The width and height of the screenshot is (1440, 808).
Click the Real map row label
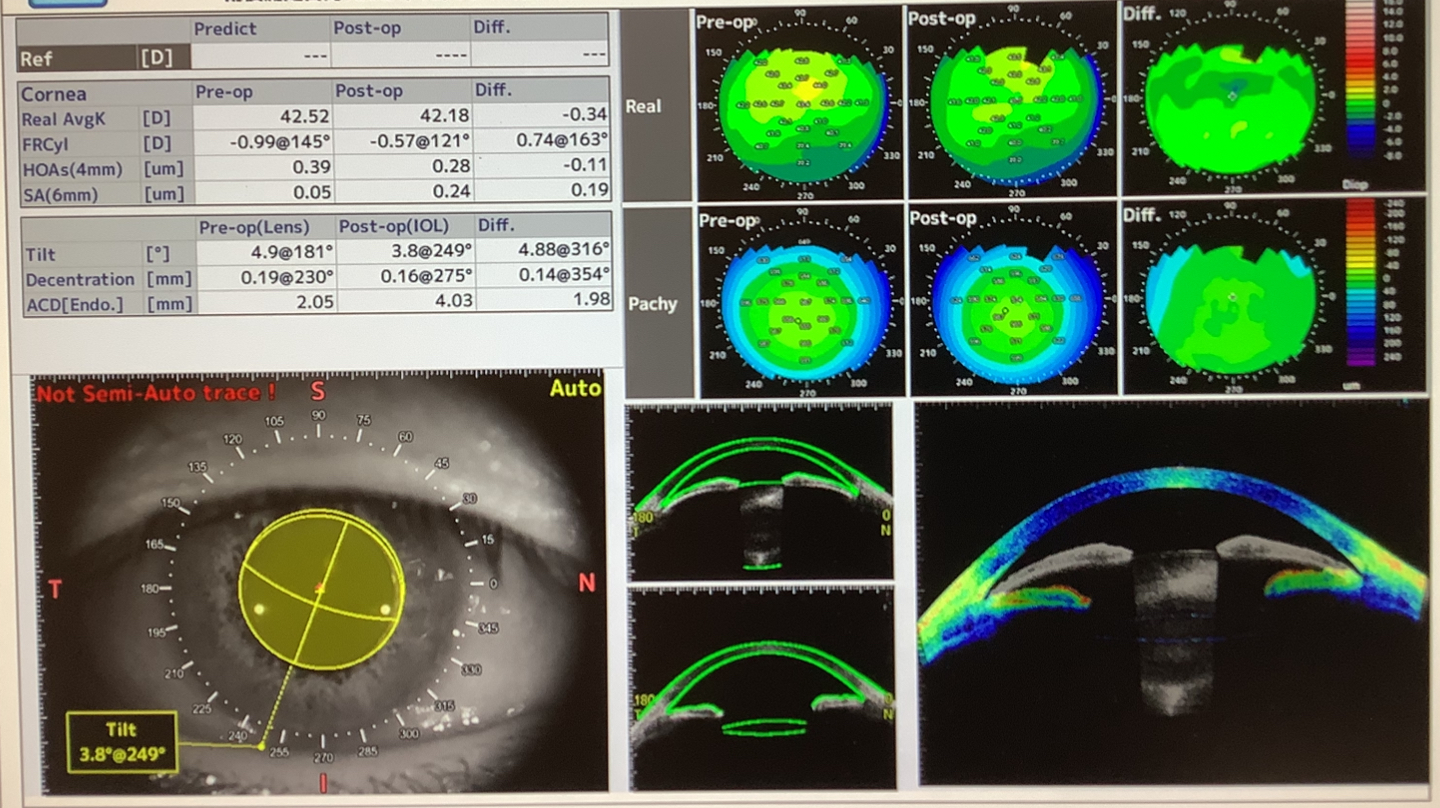[x=643, y=105]
